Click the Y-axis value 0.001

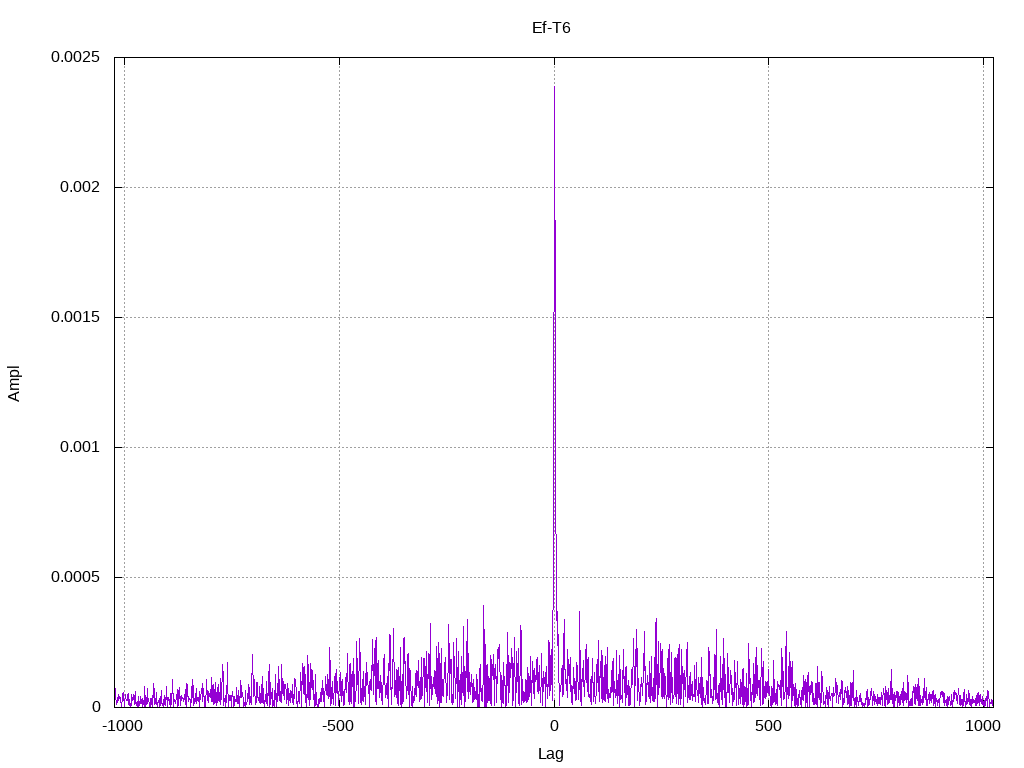point(80,447)
